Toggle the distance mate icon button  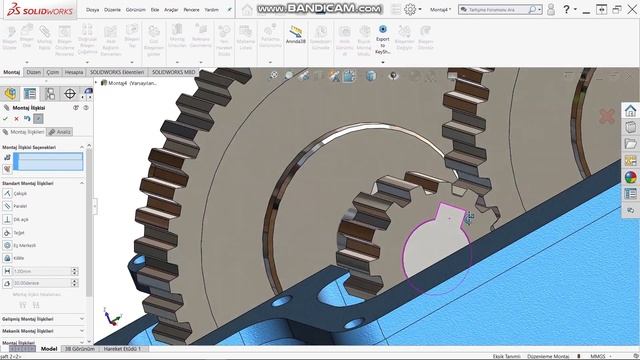tap(7, 271)
